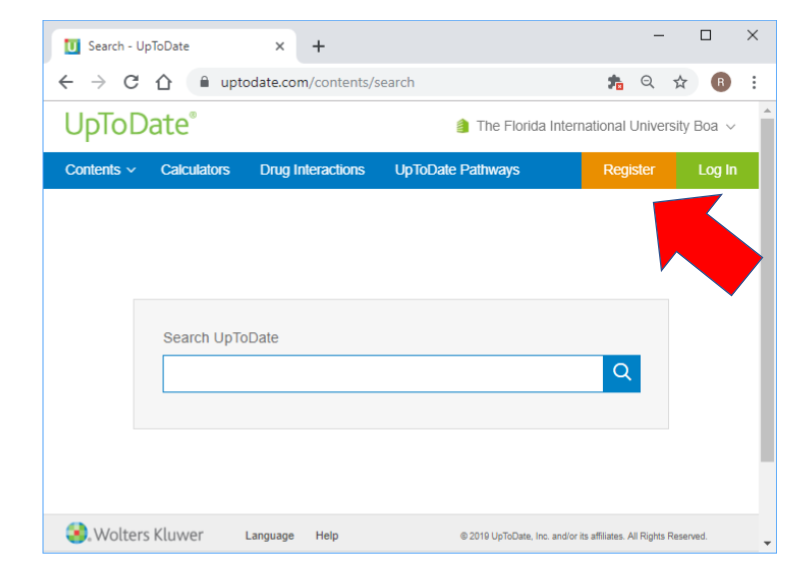Open the Chrome profile avatar R
799x563 pixels.
click(721, 82)
